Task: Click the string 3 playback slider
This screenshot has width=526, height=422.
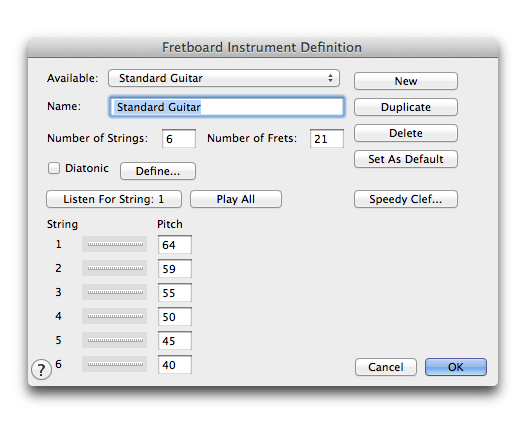Action: pyautogui.click(x=114, y=292)
